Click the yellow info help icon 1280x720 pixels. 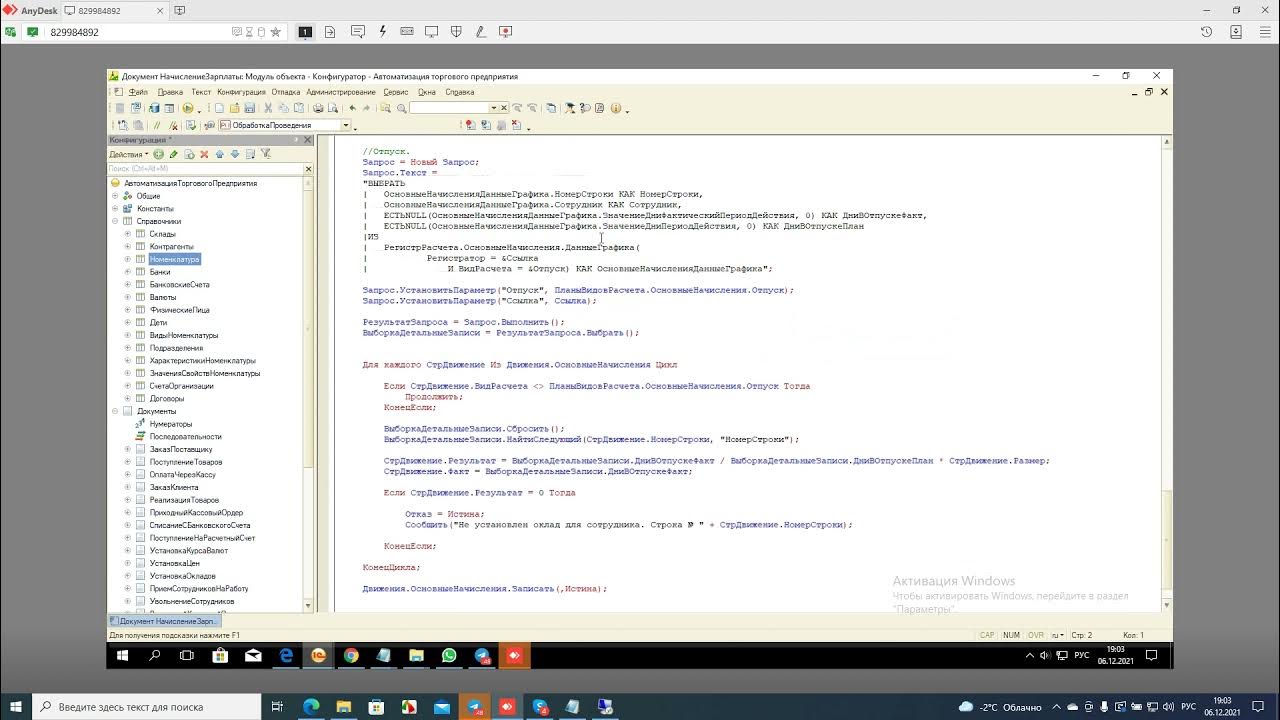[x=615, y=108]
